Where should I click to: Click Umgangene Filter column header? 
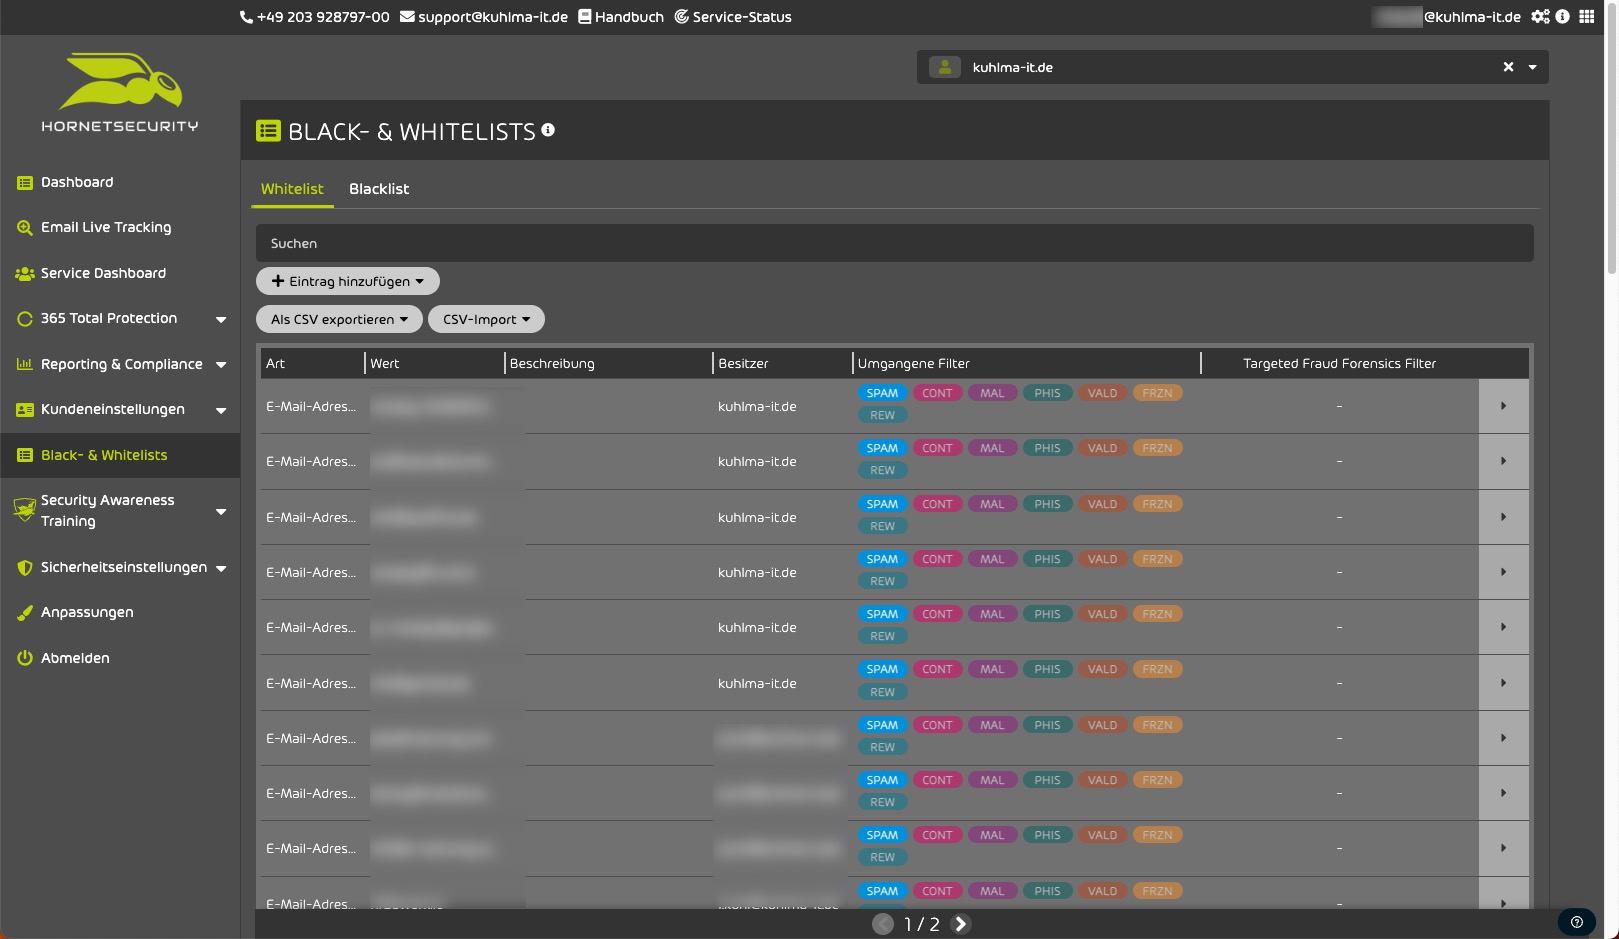click(x=1025, y=363)
